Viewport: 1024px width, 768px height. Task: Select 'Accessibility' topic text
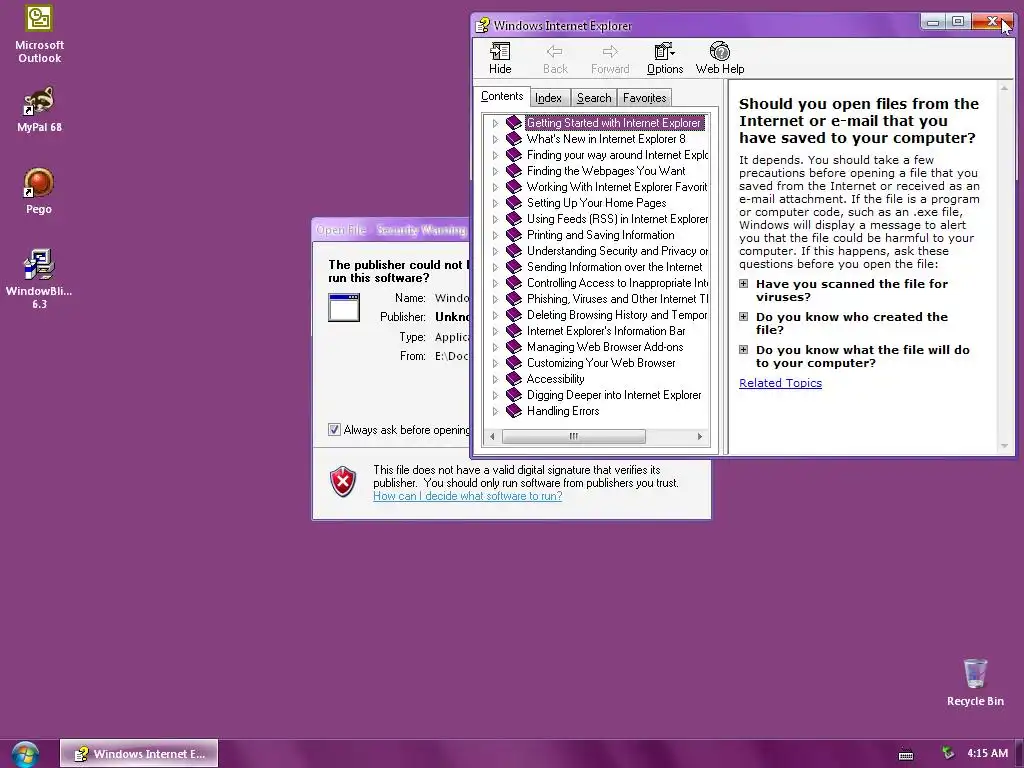pos(556,379)
